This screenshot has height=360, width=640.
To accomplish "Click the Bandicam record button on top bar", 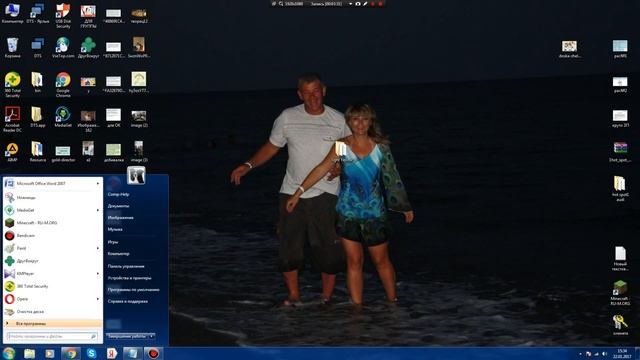I will [x=380, y=4].
